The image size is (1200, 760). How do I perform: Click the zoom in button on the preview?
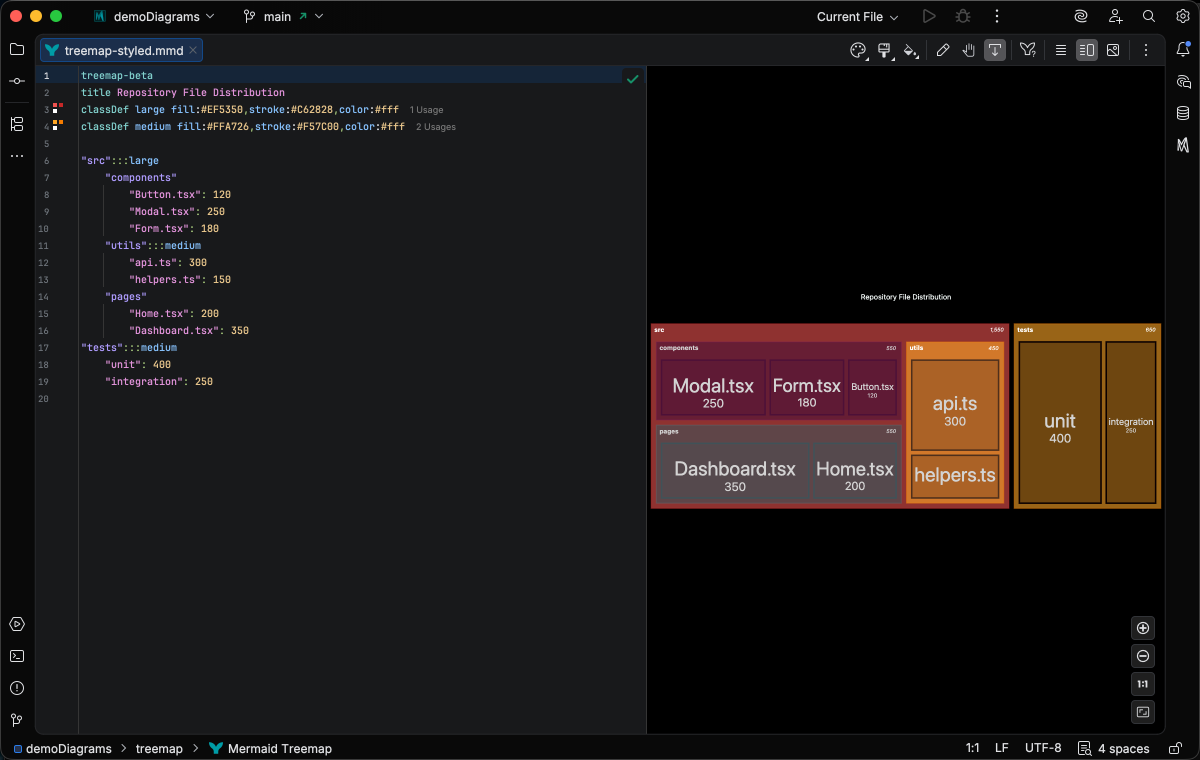pos(1142,627)
